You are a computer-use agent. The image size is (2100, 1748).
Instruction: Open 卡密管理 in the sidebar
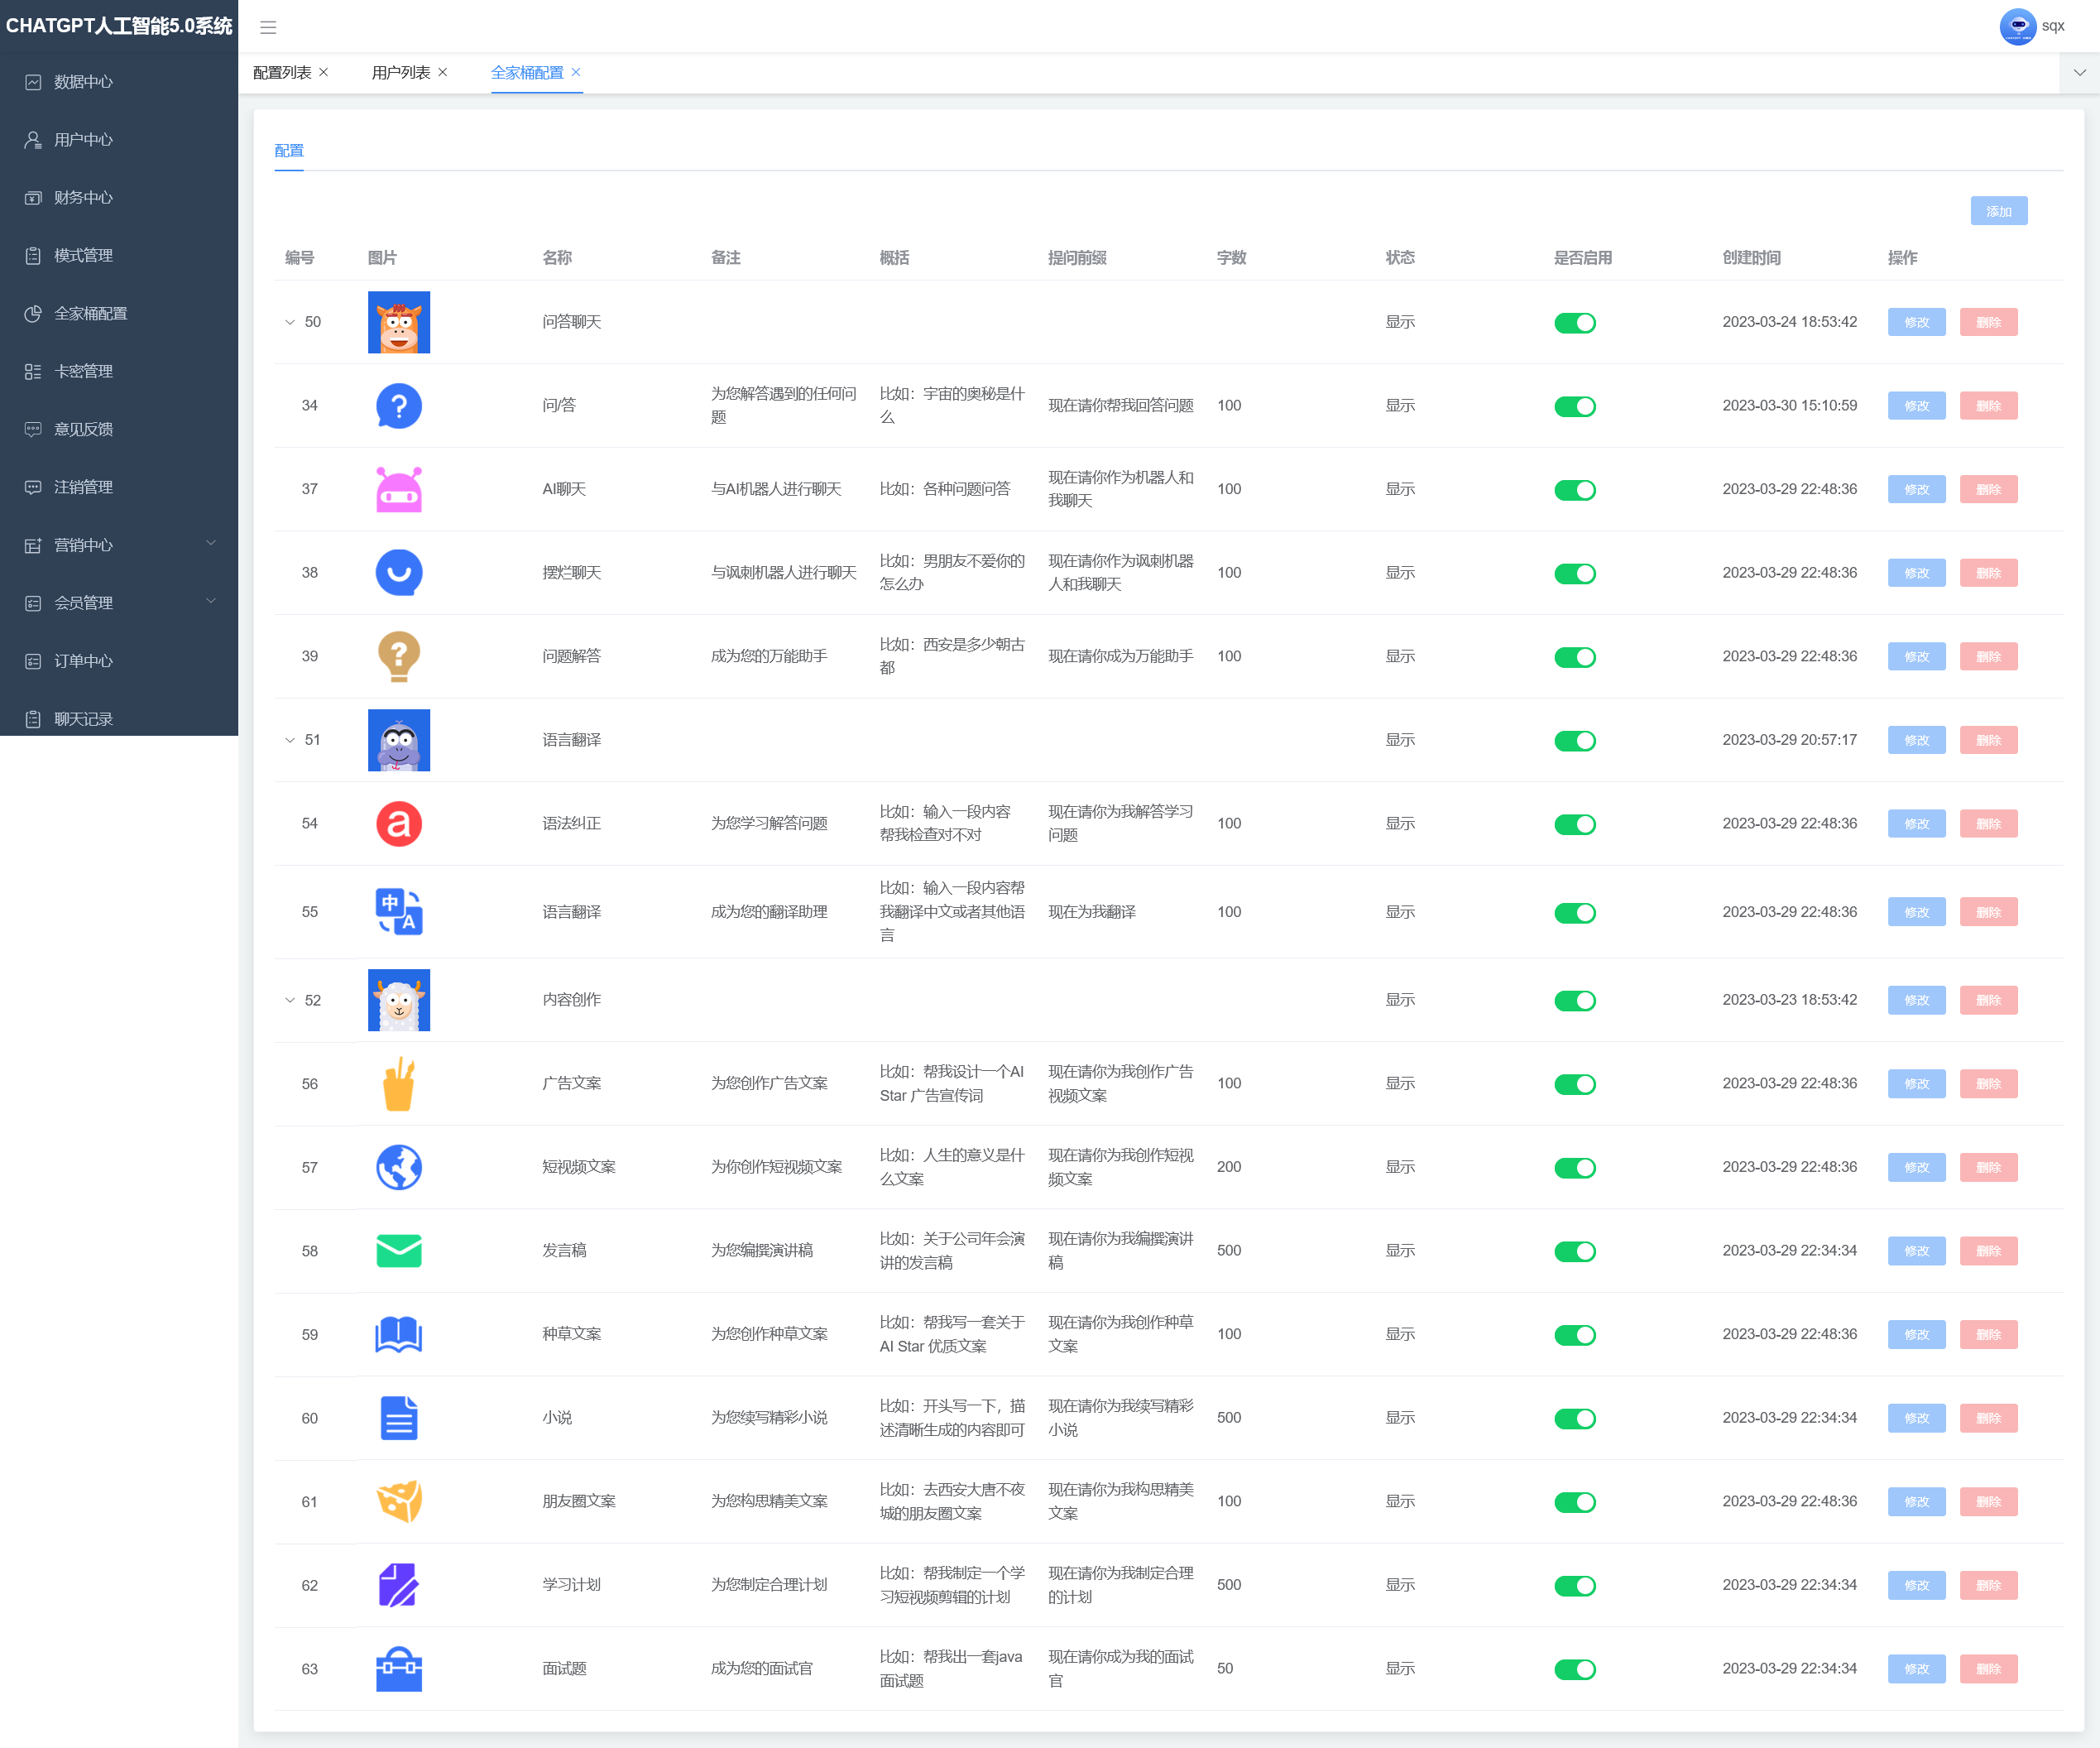pyautogui.click(x=84, y=371)
